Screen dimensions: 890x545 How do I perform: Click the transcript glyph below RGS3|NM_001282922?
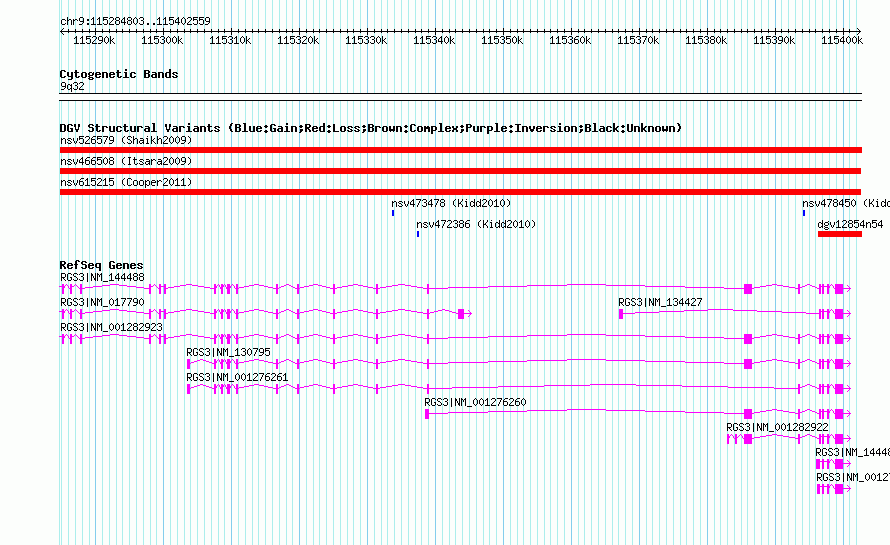tap(789, 439)
